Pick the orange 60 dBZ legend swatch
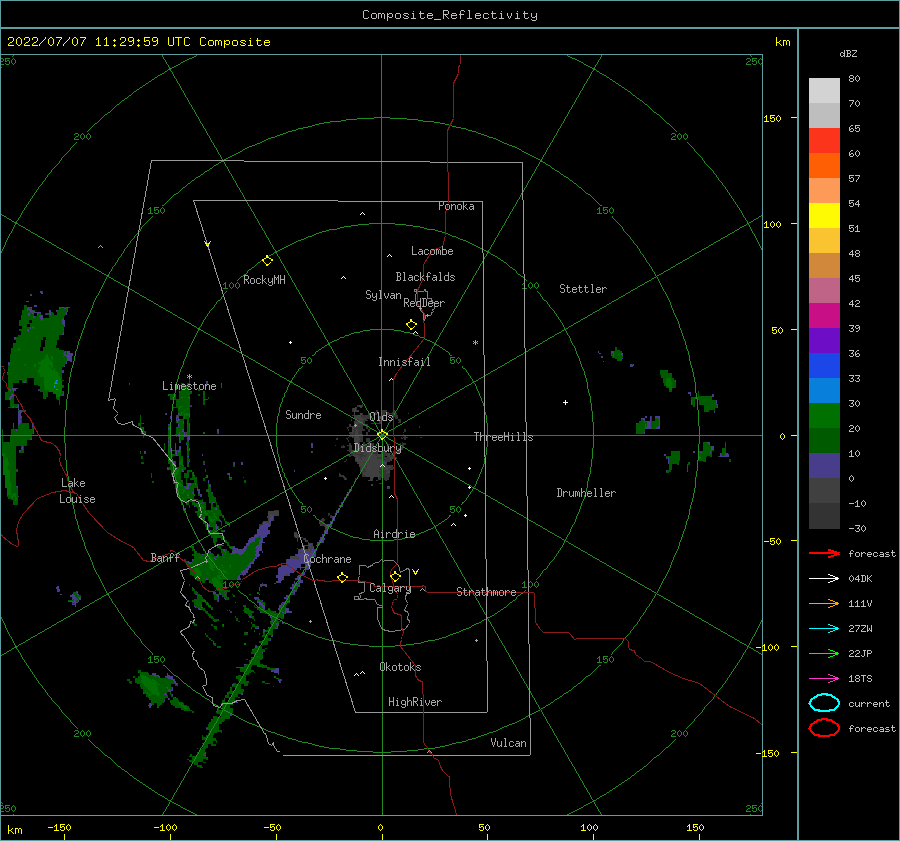This screenshot has width=900, height=841. pyautogui.click(x=824, y=165)
